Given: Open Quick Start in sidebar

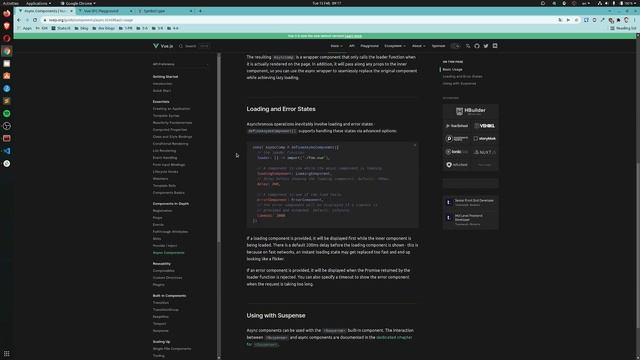Looking at the screenshot, I should click(162, 91).
